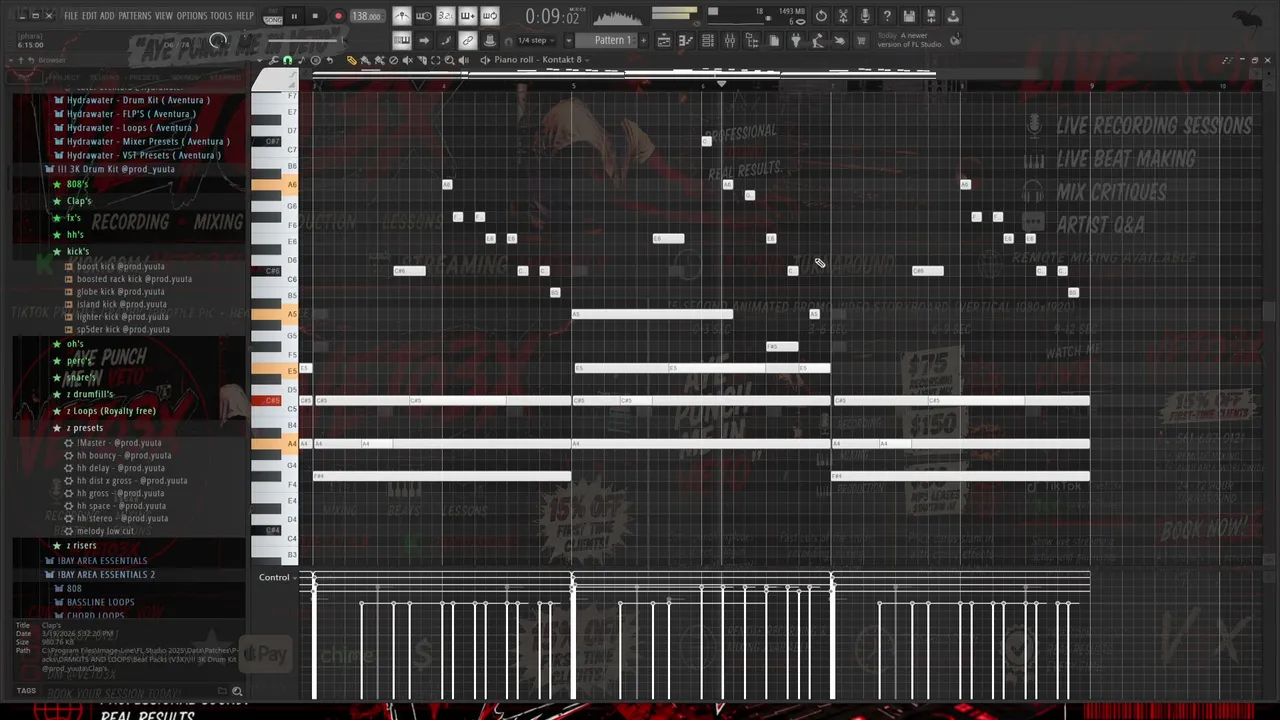This screenshot has height=720, width=1280.
Task: Open the VIEW menu
Action: point(164,16)
